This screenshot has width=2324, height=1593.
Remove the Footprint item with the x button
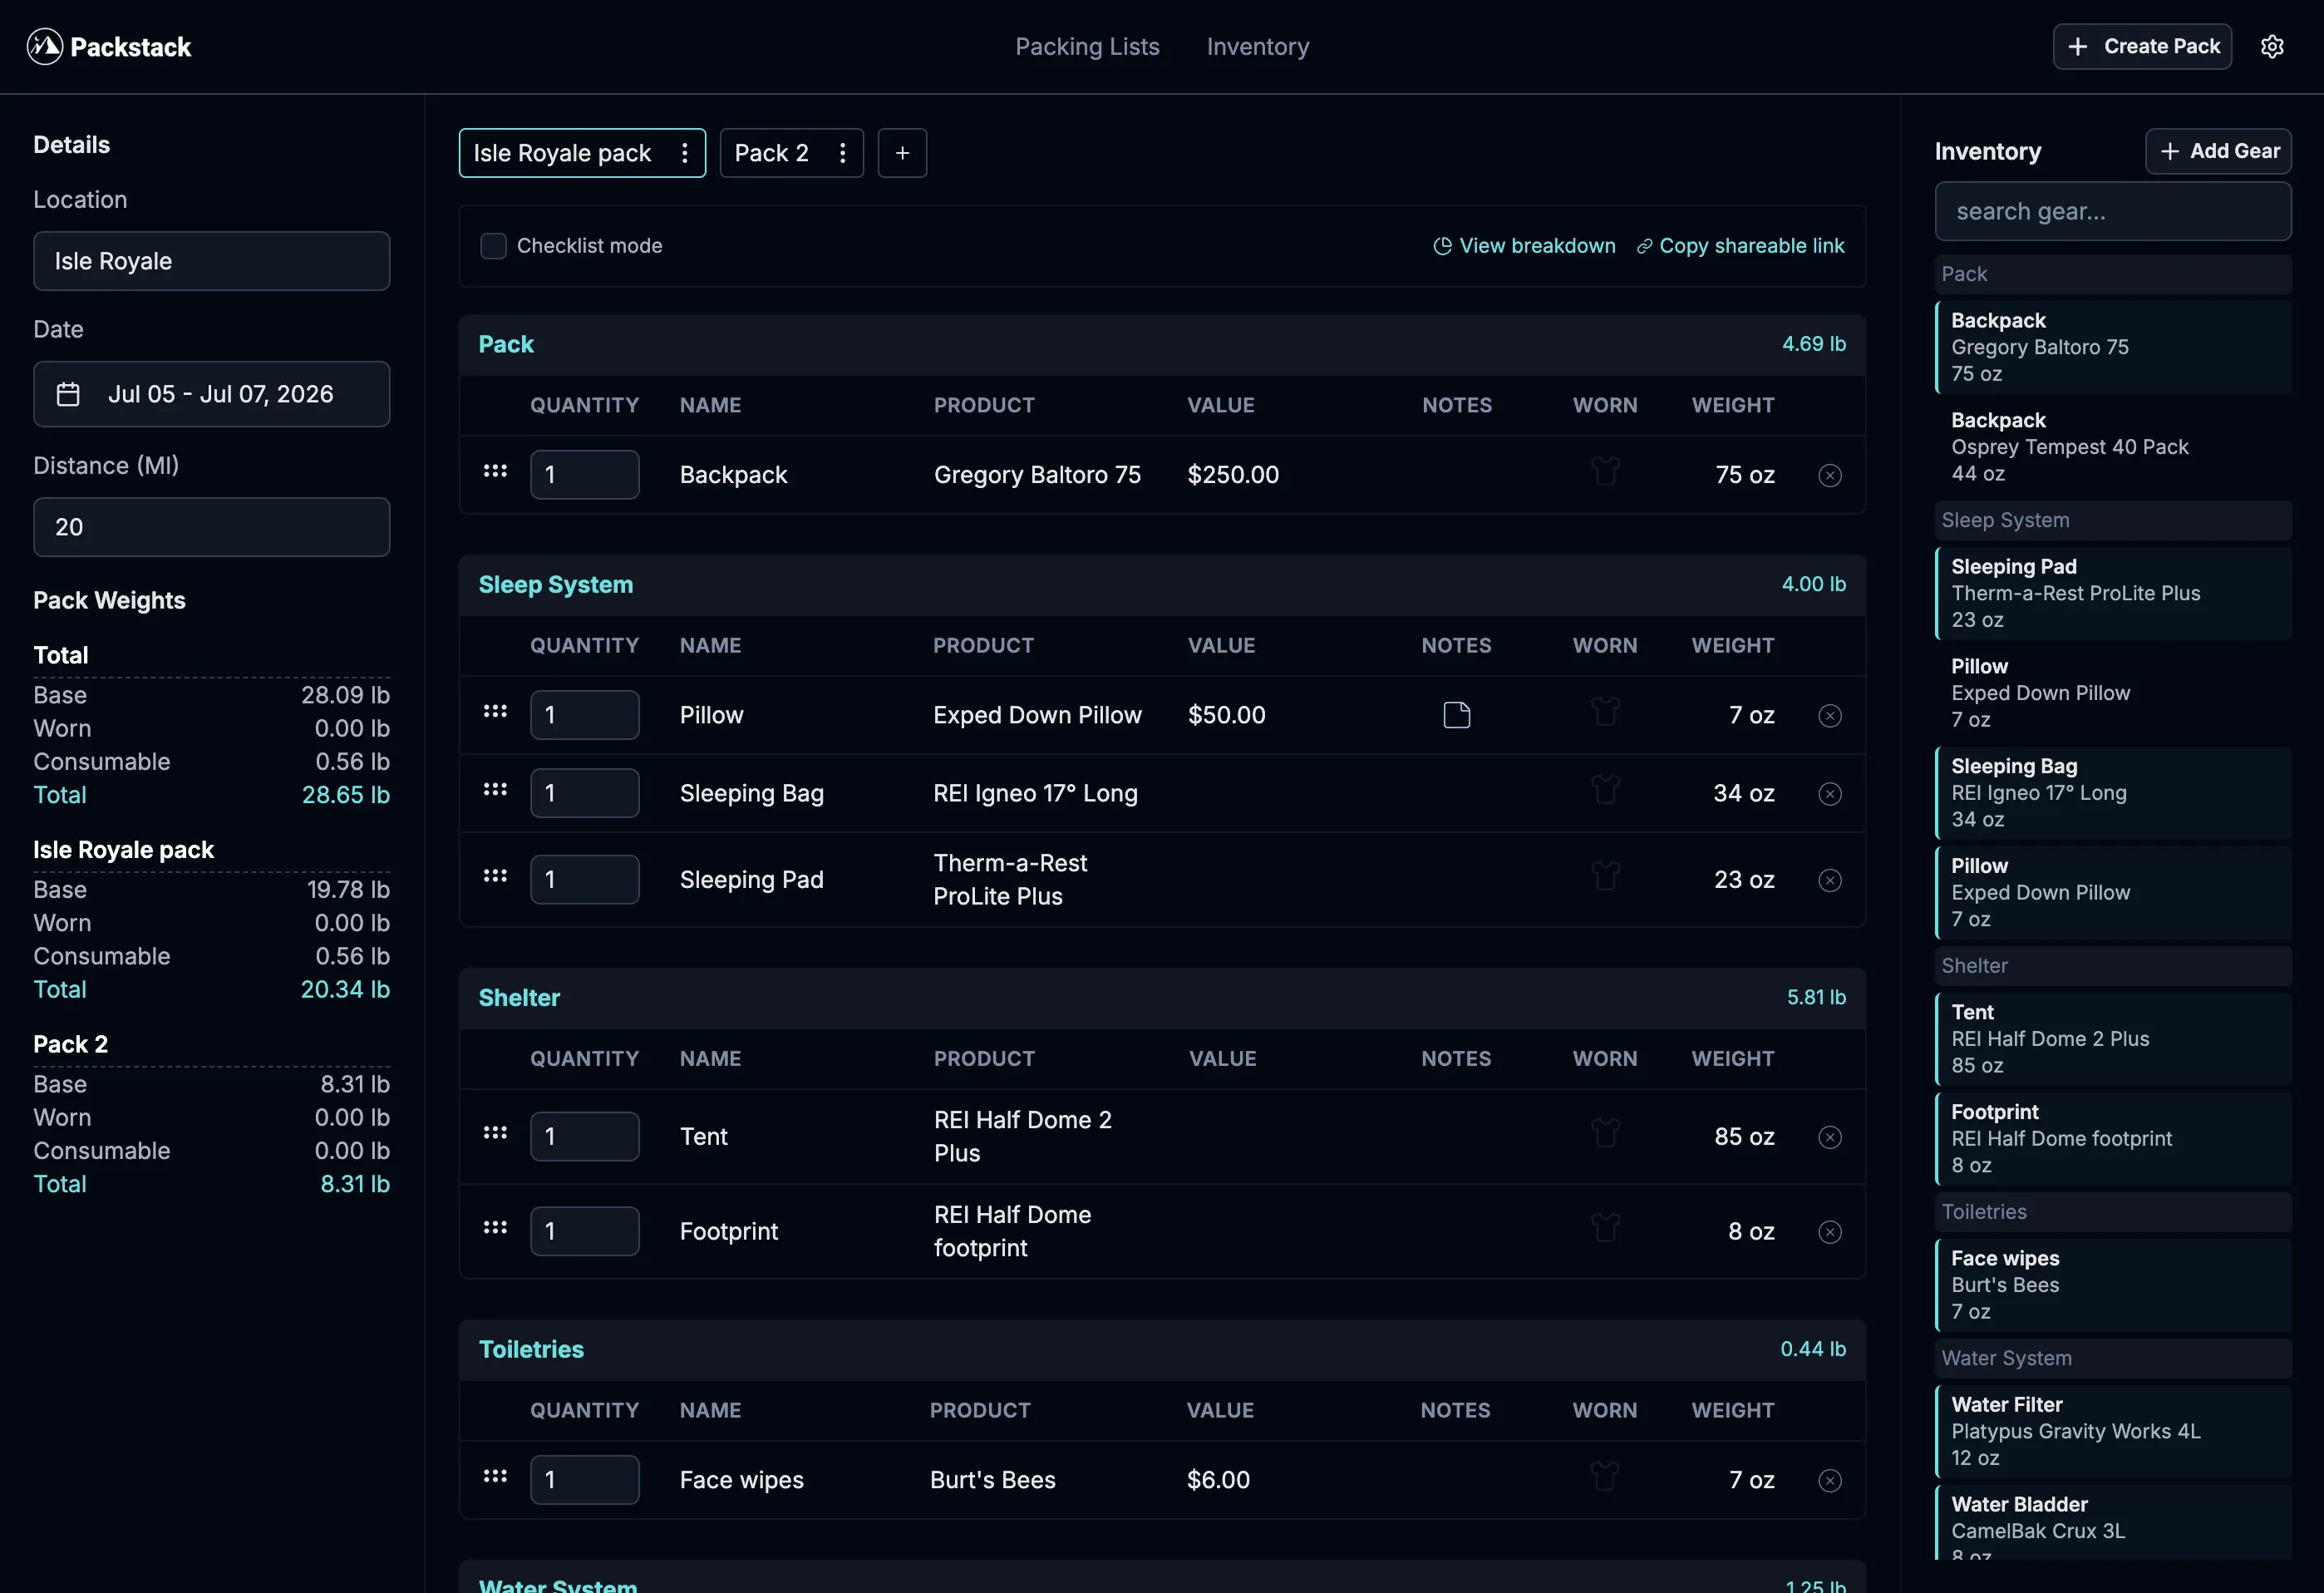click(x=1829, y=1232)
